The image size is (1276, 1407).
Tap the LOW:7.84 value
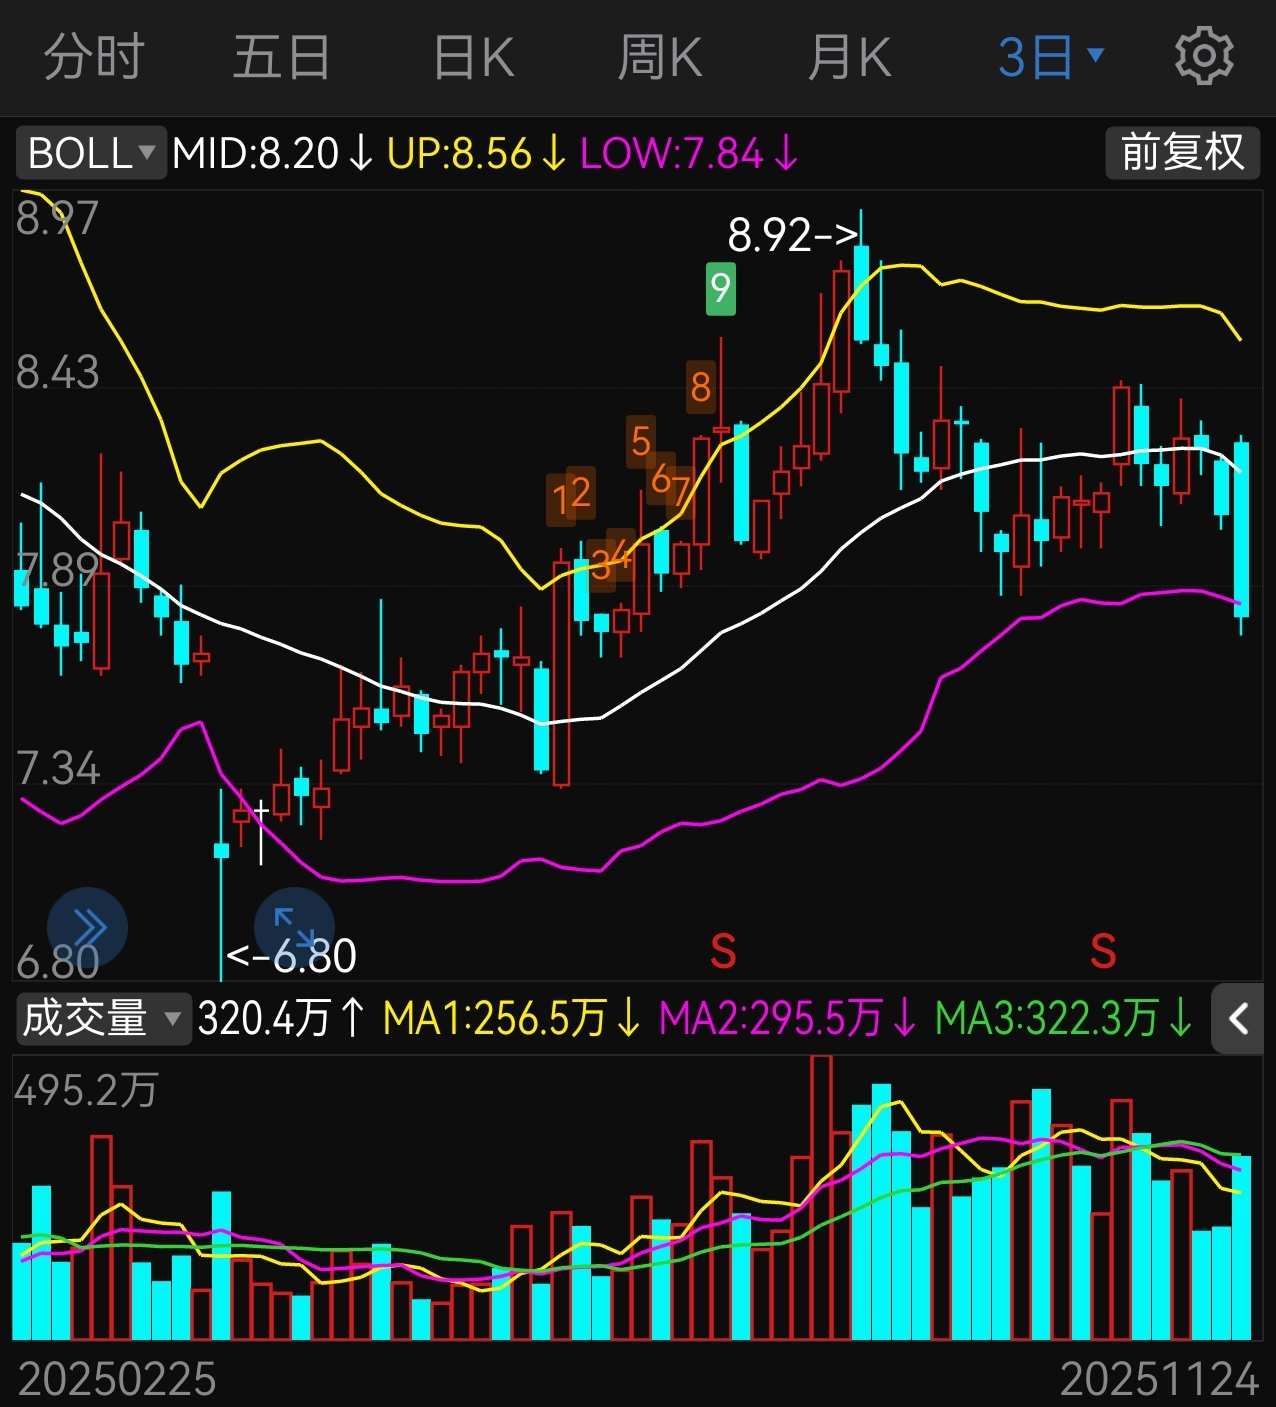click(689, 153)
